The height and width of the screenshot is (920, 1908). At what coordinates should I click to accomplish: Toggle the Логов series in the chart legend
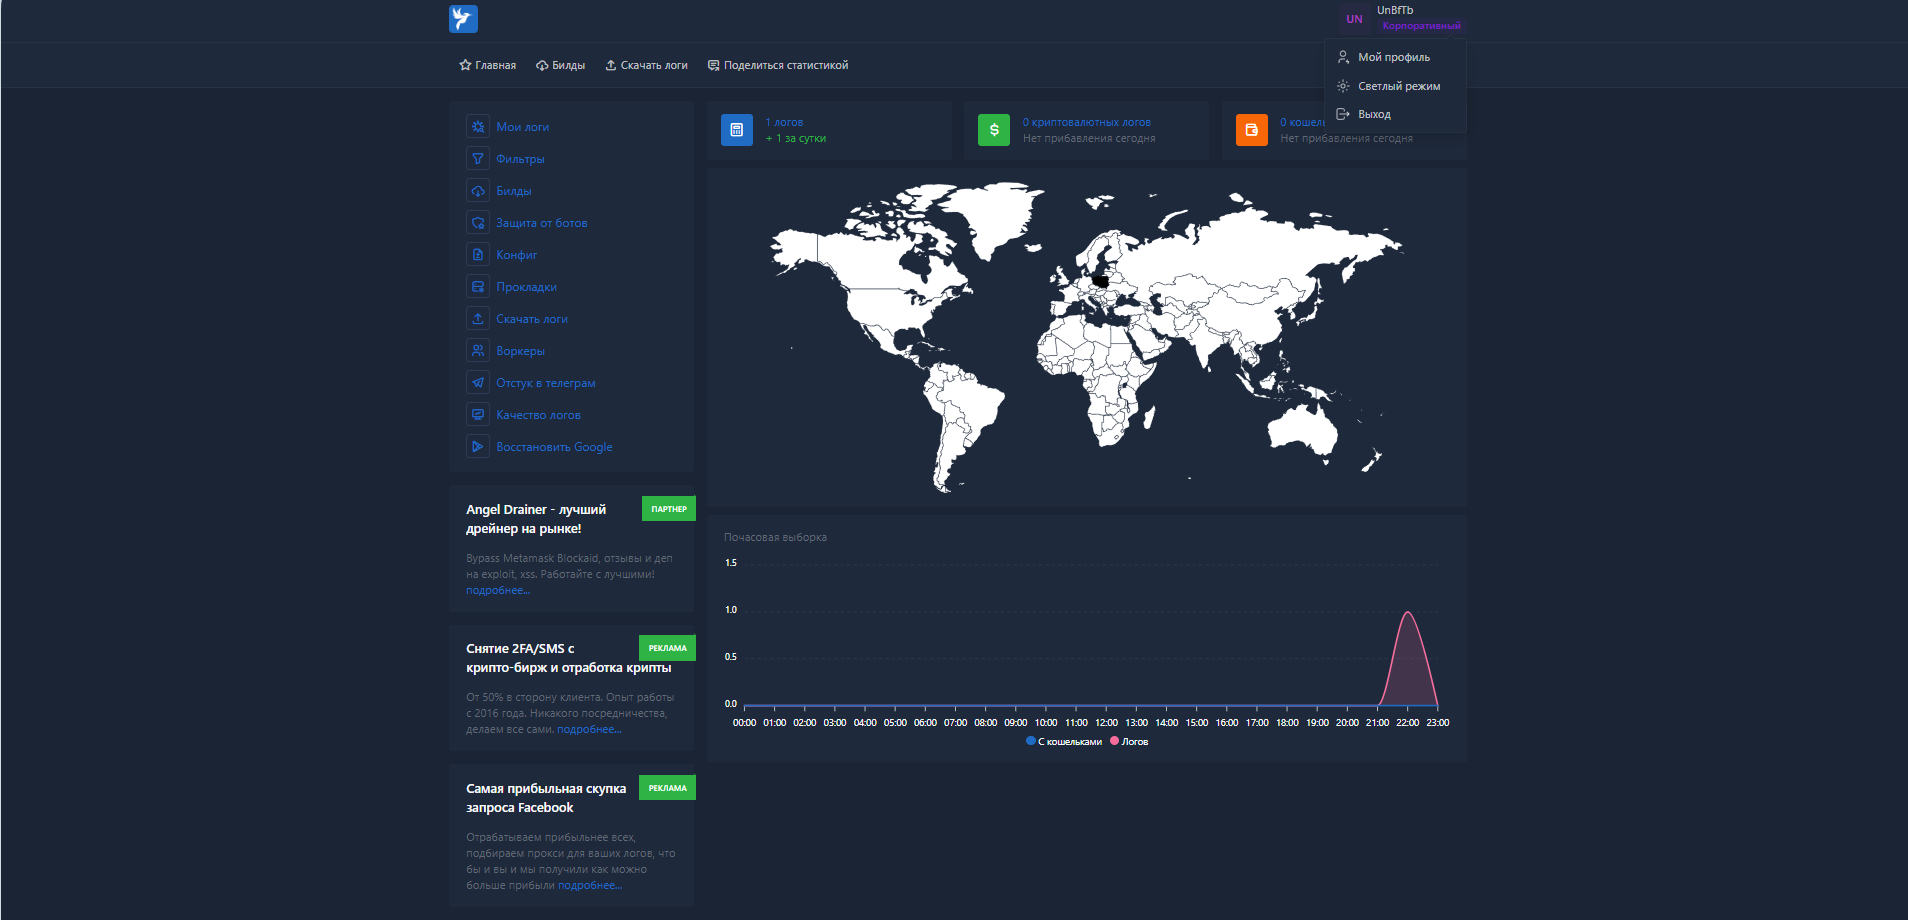coord(1134,742)
